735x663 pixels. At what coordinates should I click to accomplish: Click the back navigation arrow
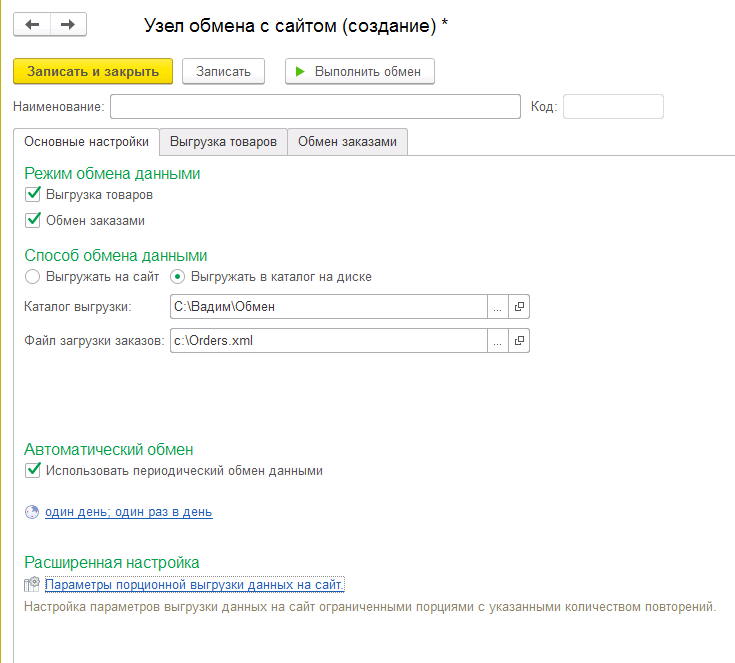click(32, 25)
